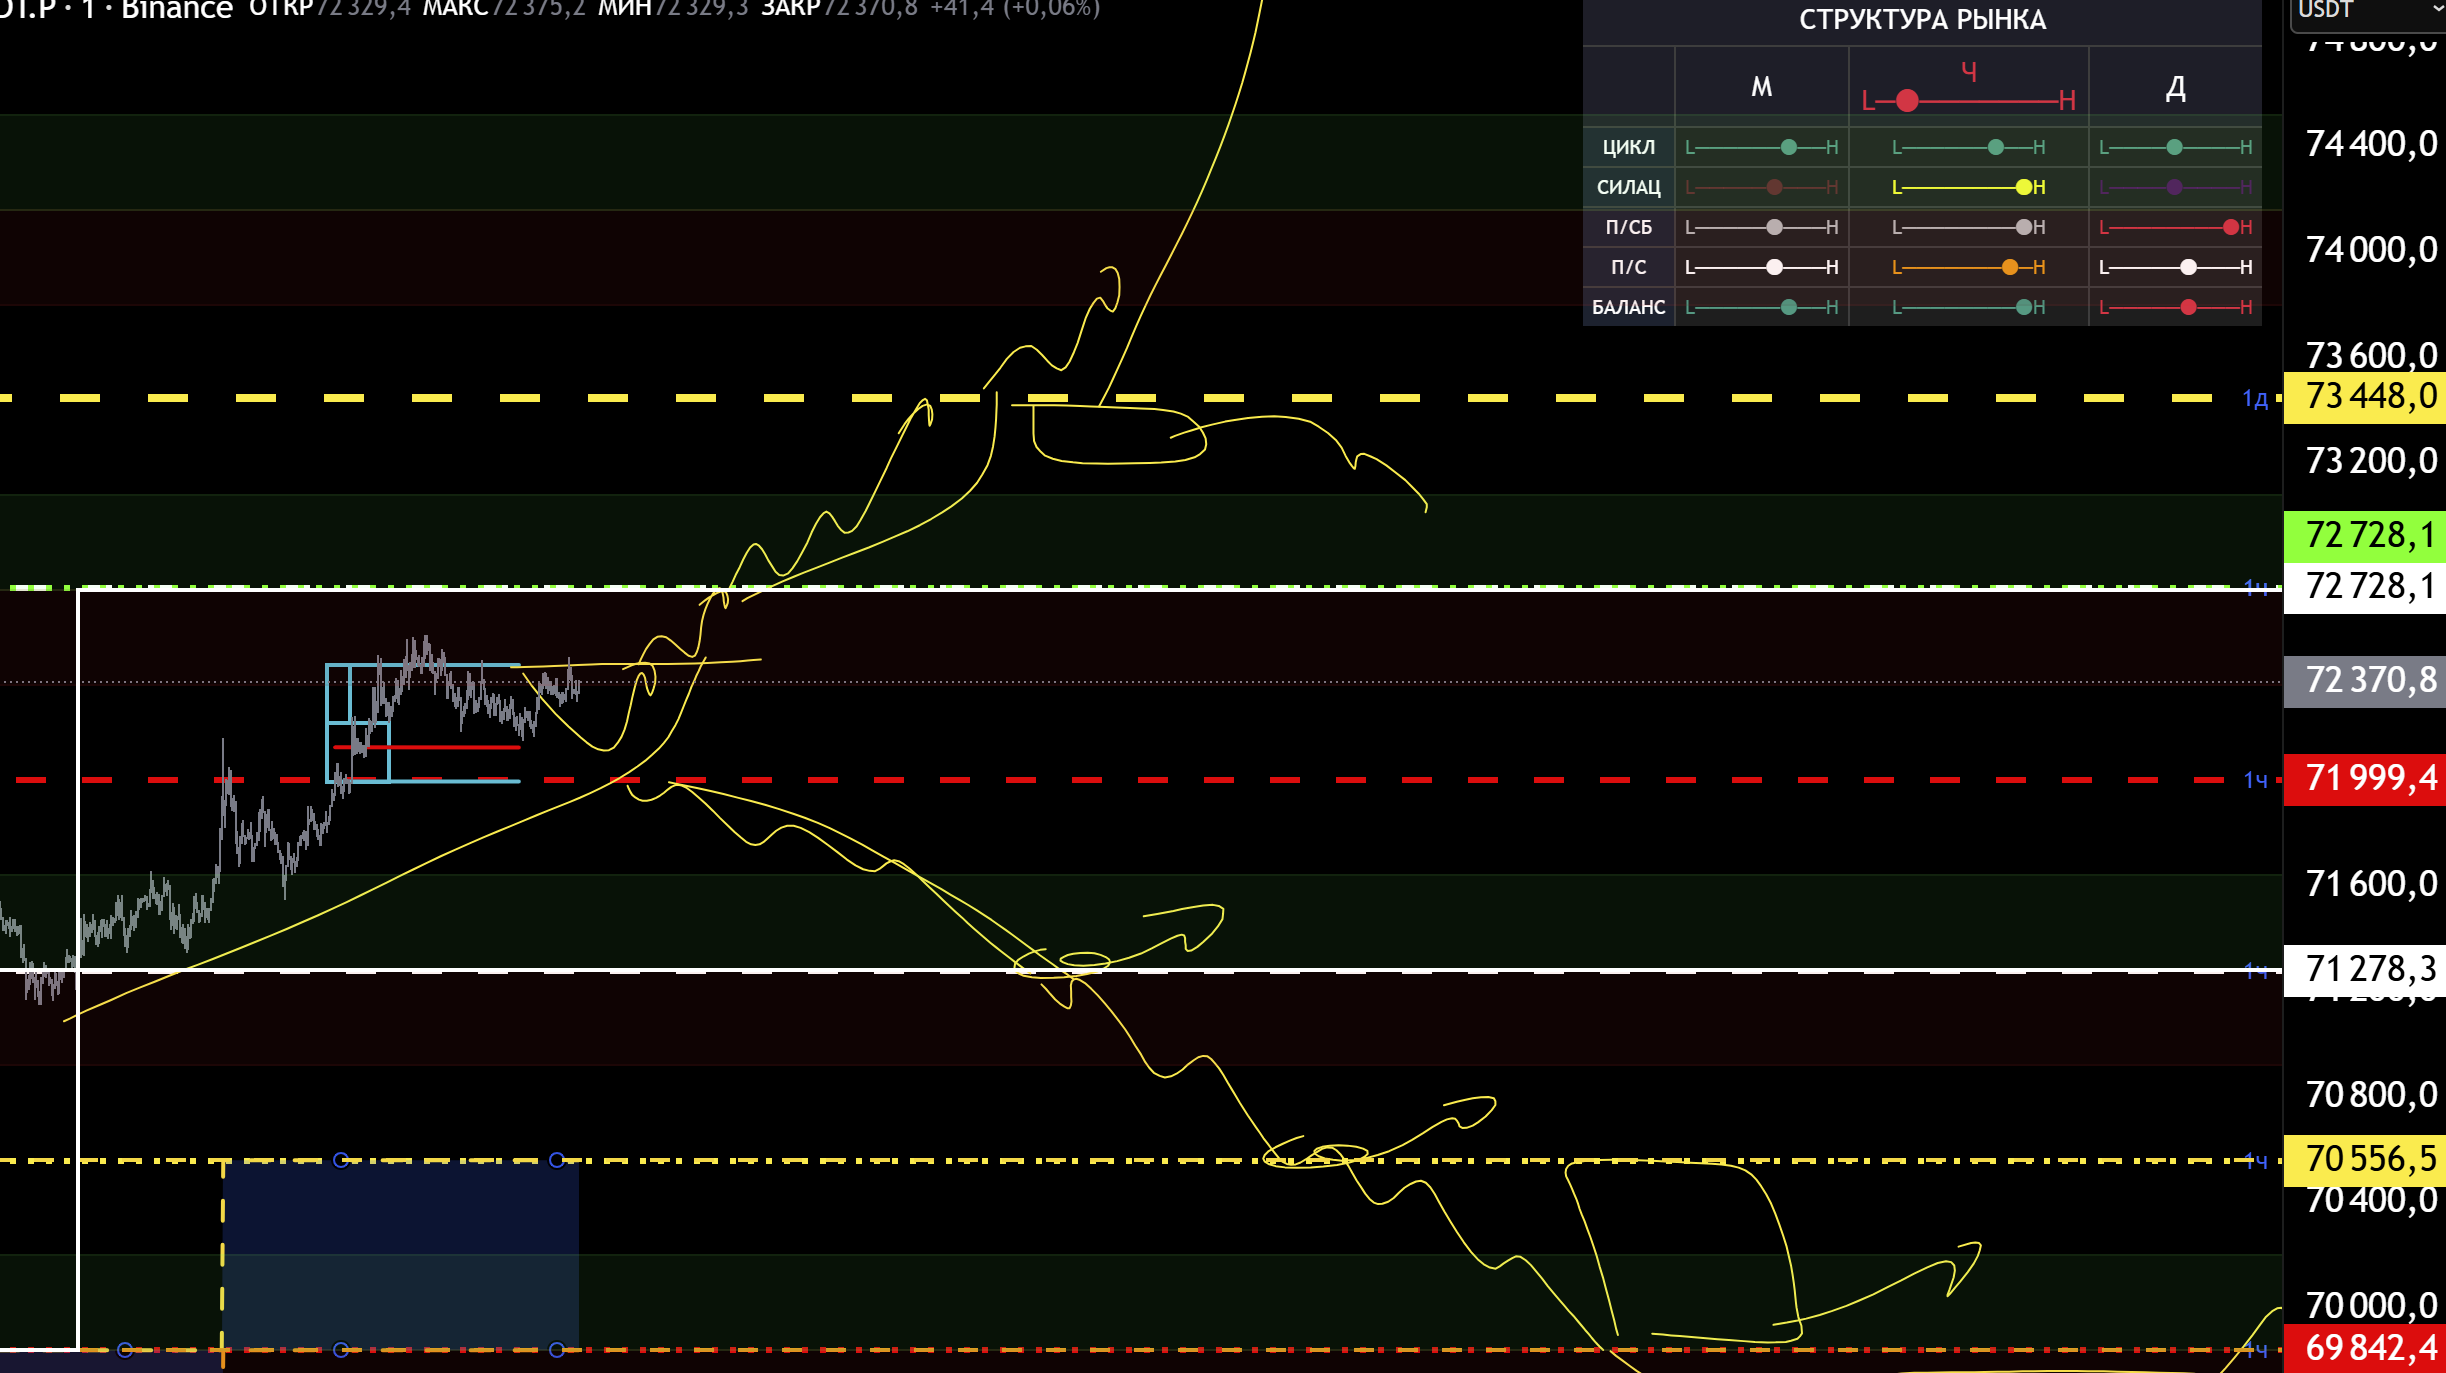Click the yellow СИЛАЦ dot in Ч column
The width and height of the screenshot is (2446, 1373).
coord(2023,187)
